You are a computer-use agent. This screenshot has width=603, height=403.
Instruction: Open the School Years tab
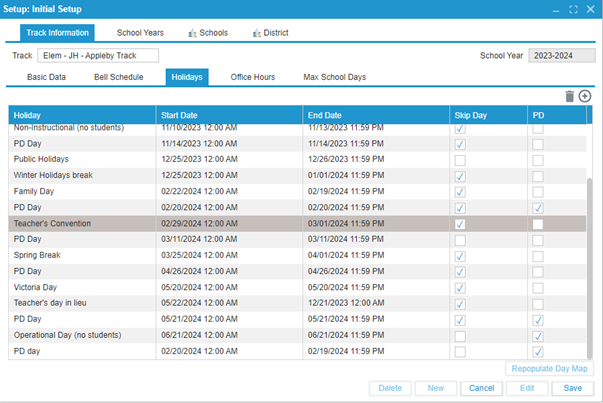[142, 33]
